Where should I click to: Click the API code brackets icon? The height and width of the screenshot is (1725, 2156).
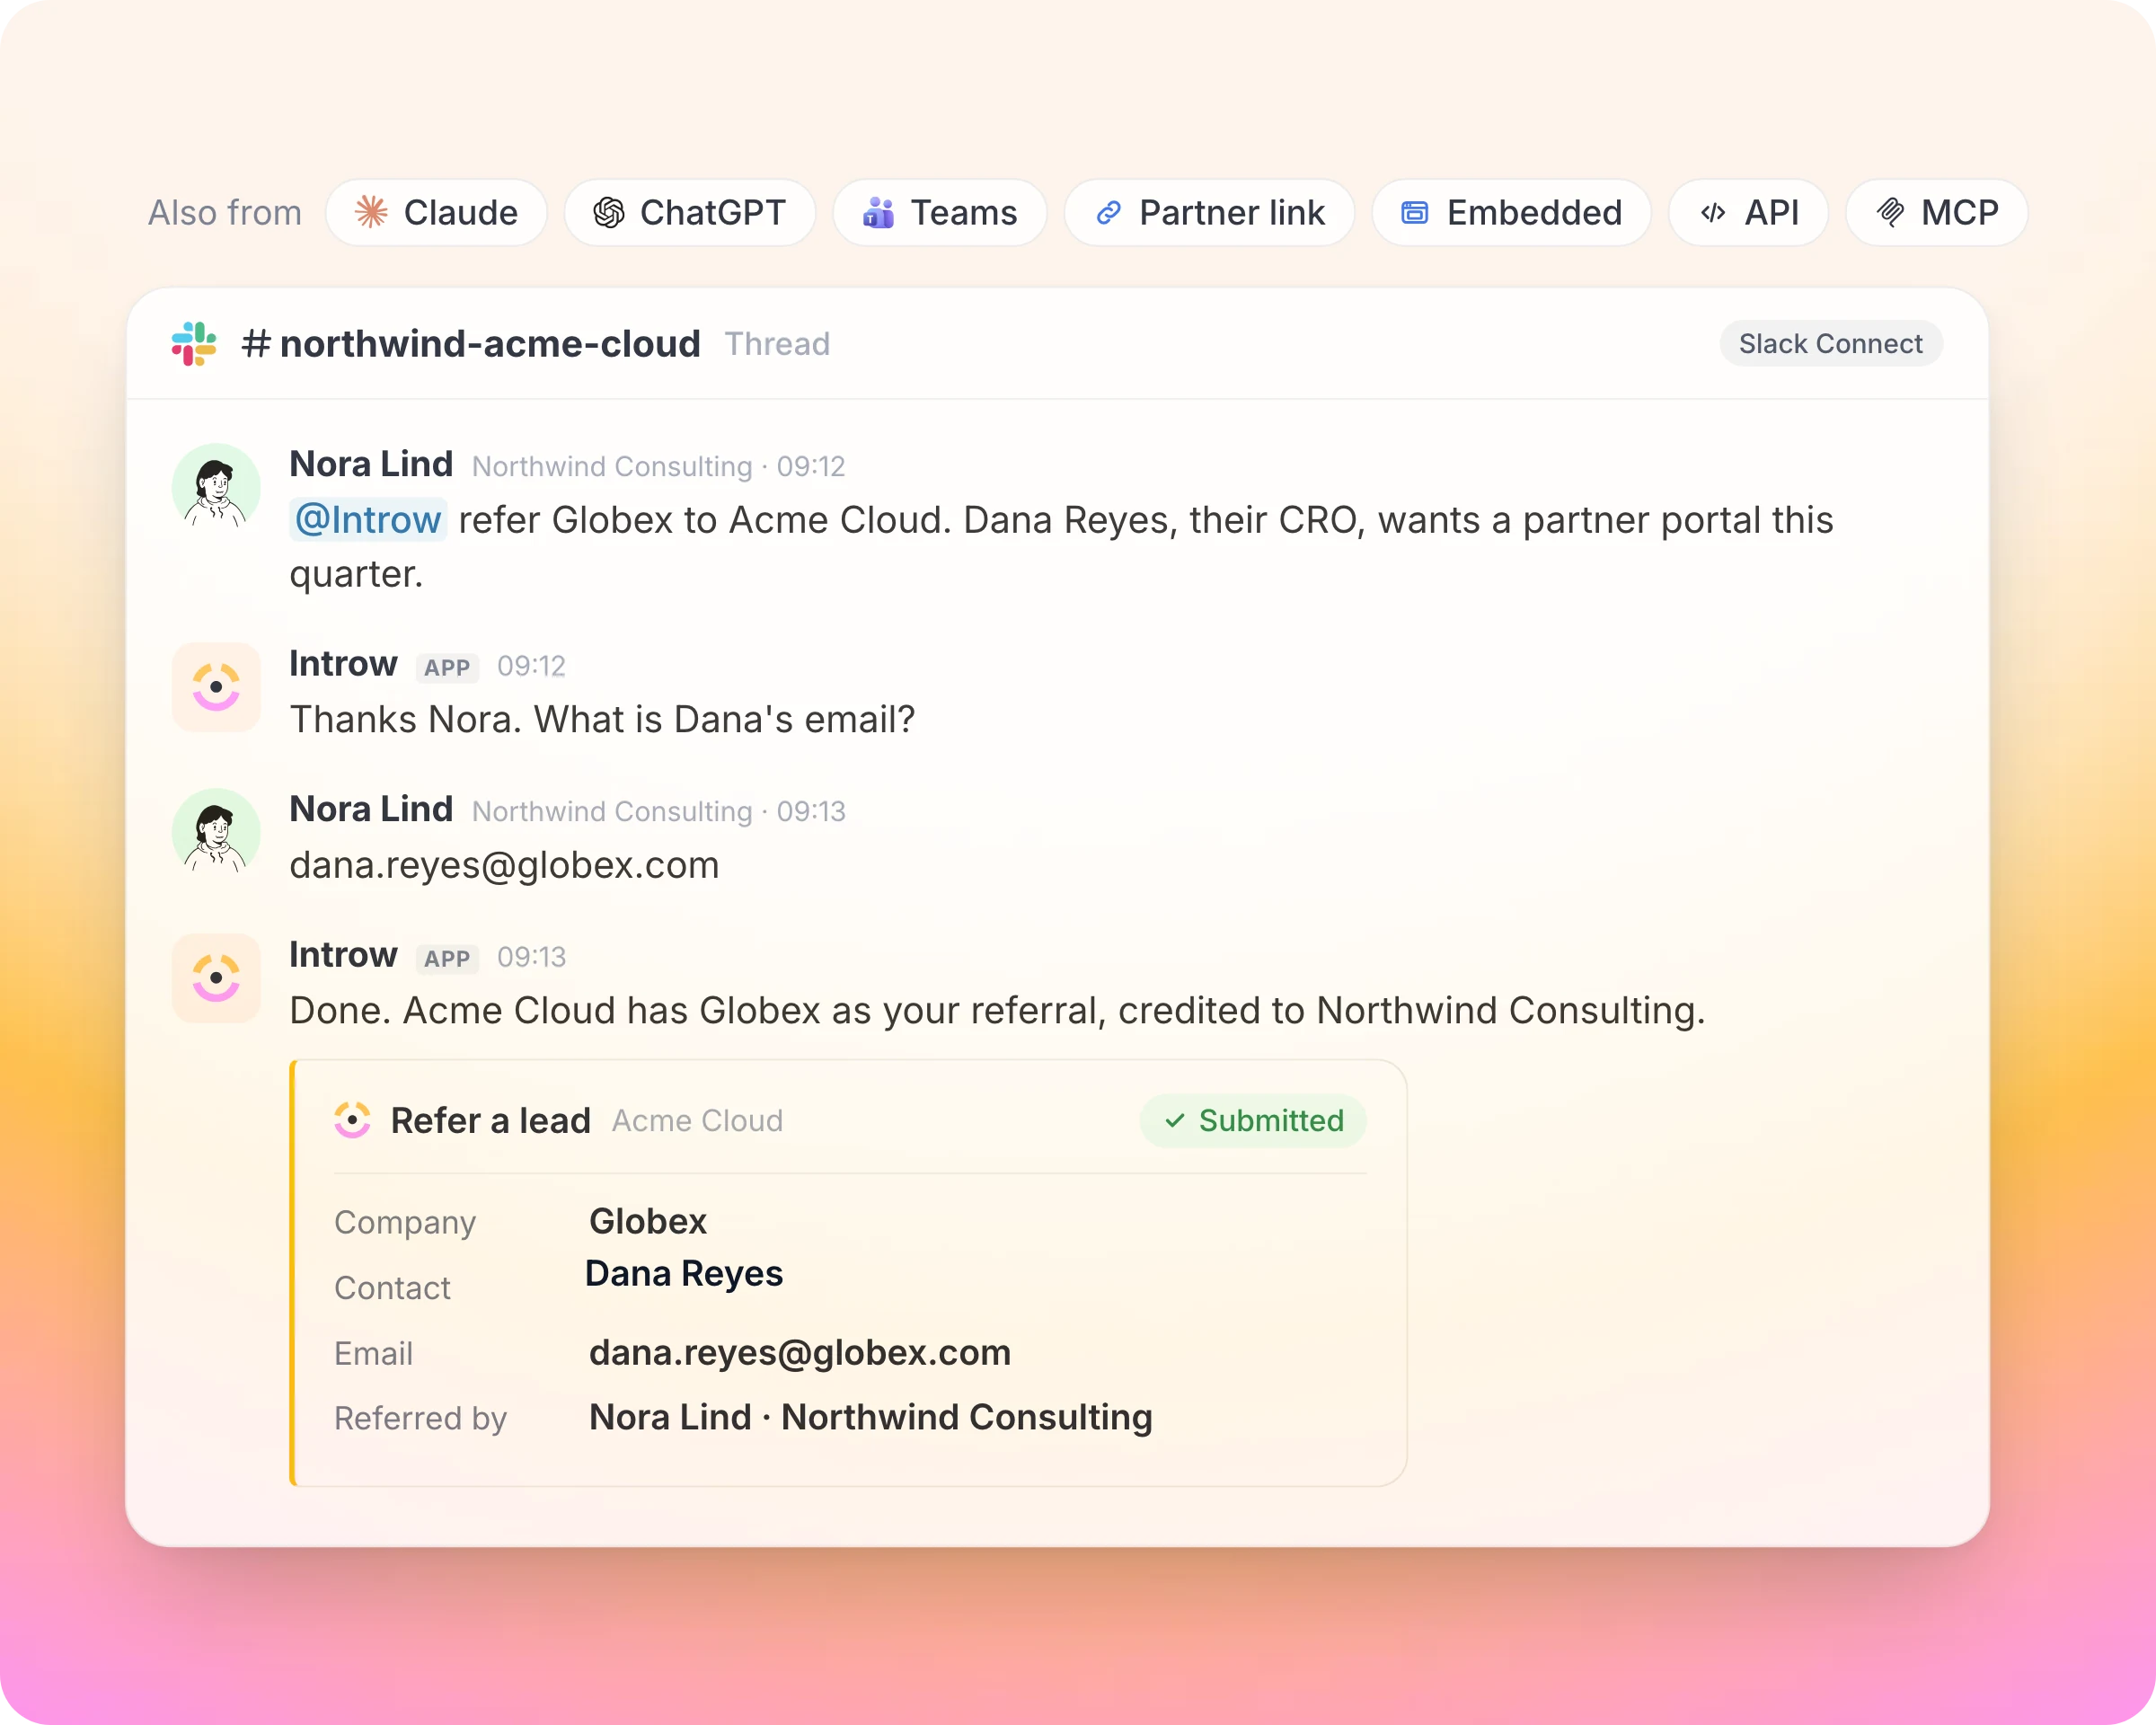tap(1713, 212)
